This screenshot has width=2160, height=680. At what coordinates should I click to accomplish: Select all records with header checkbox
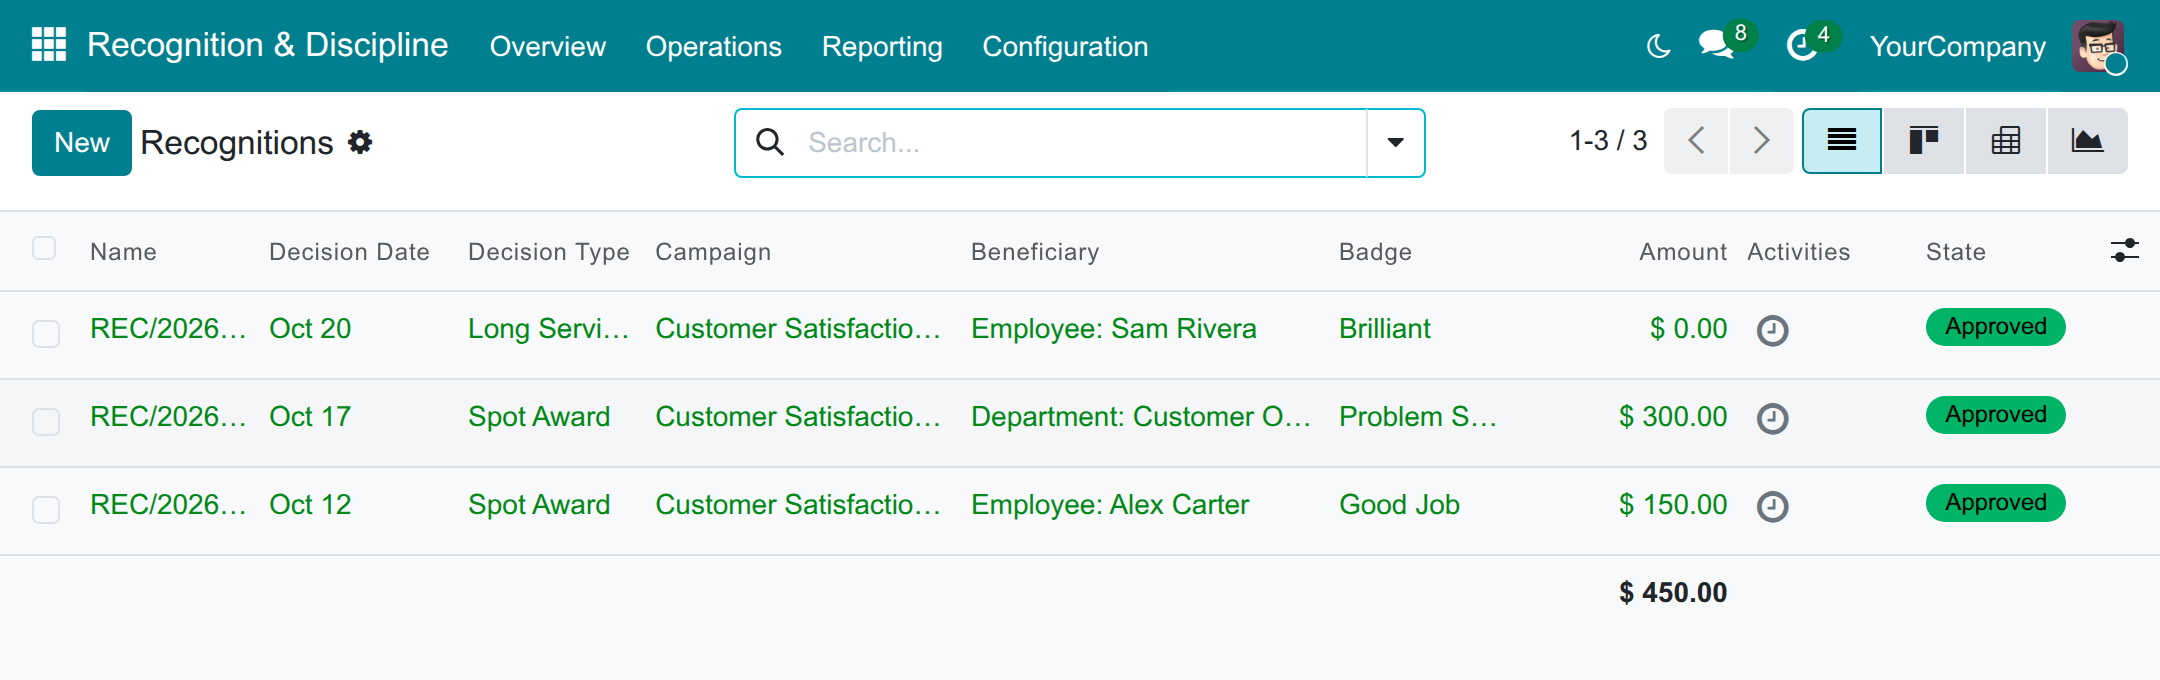(44, 248)
